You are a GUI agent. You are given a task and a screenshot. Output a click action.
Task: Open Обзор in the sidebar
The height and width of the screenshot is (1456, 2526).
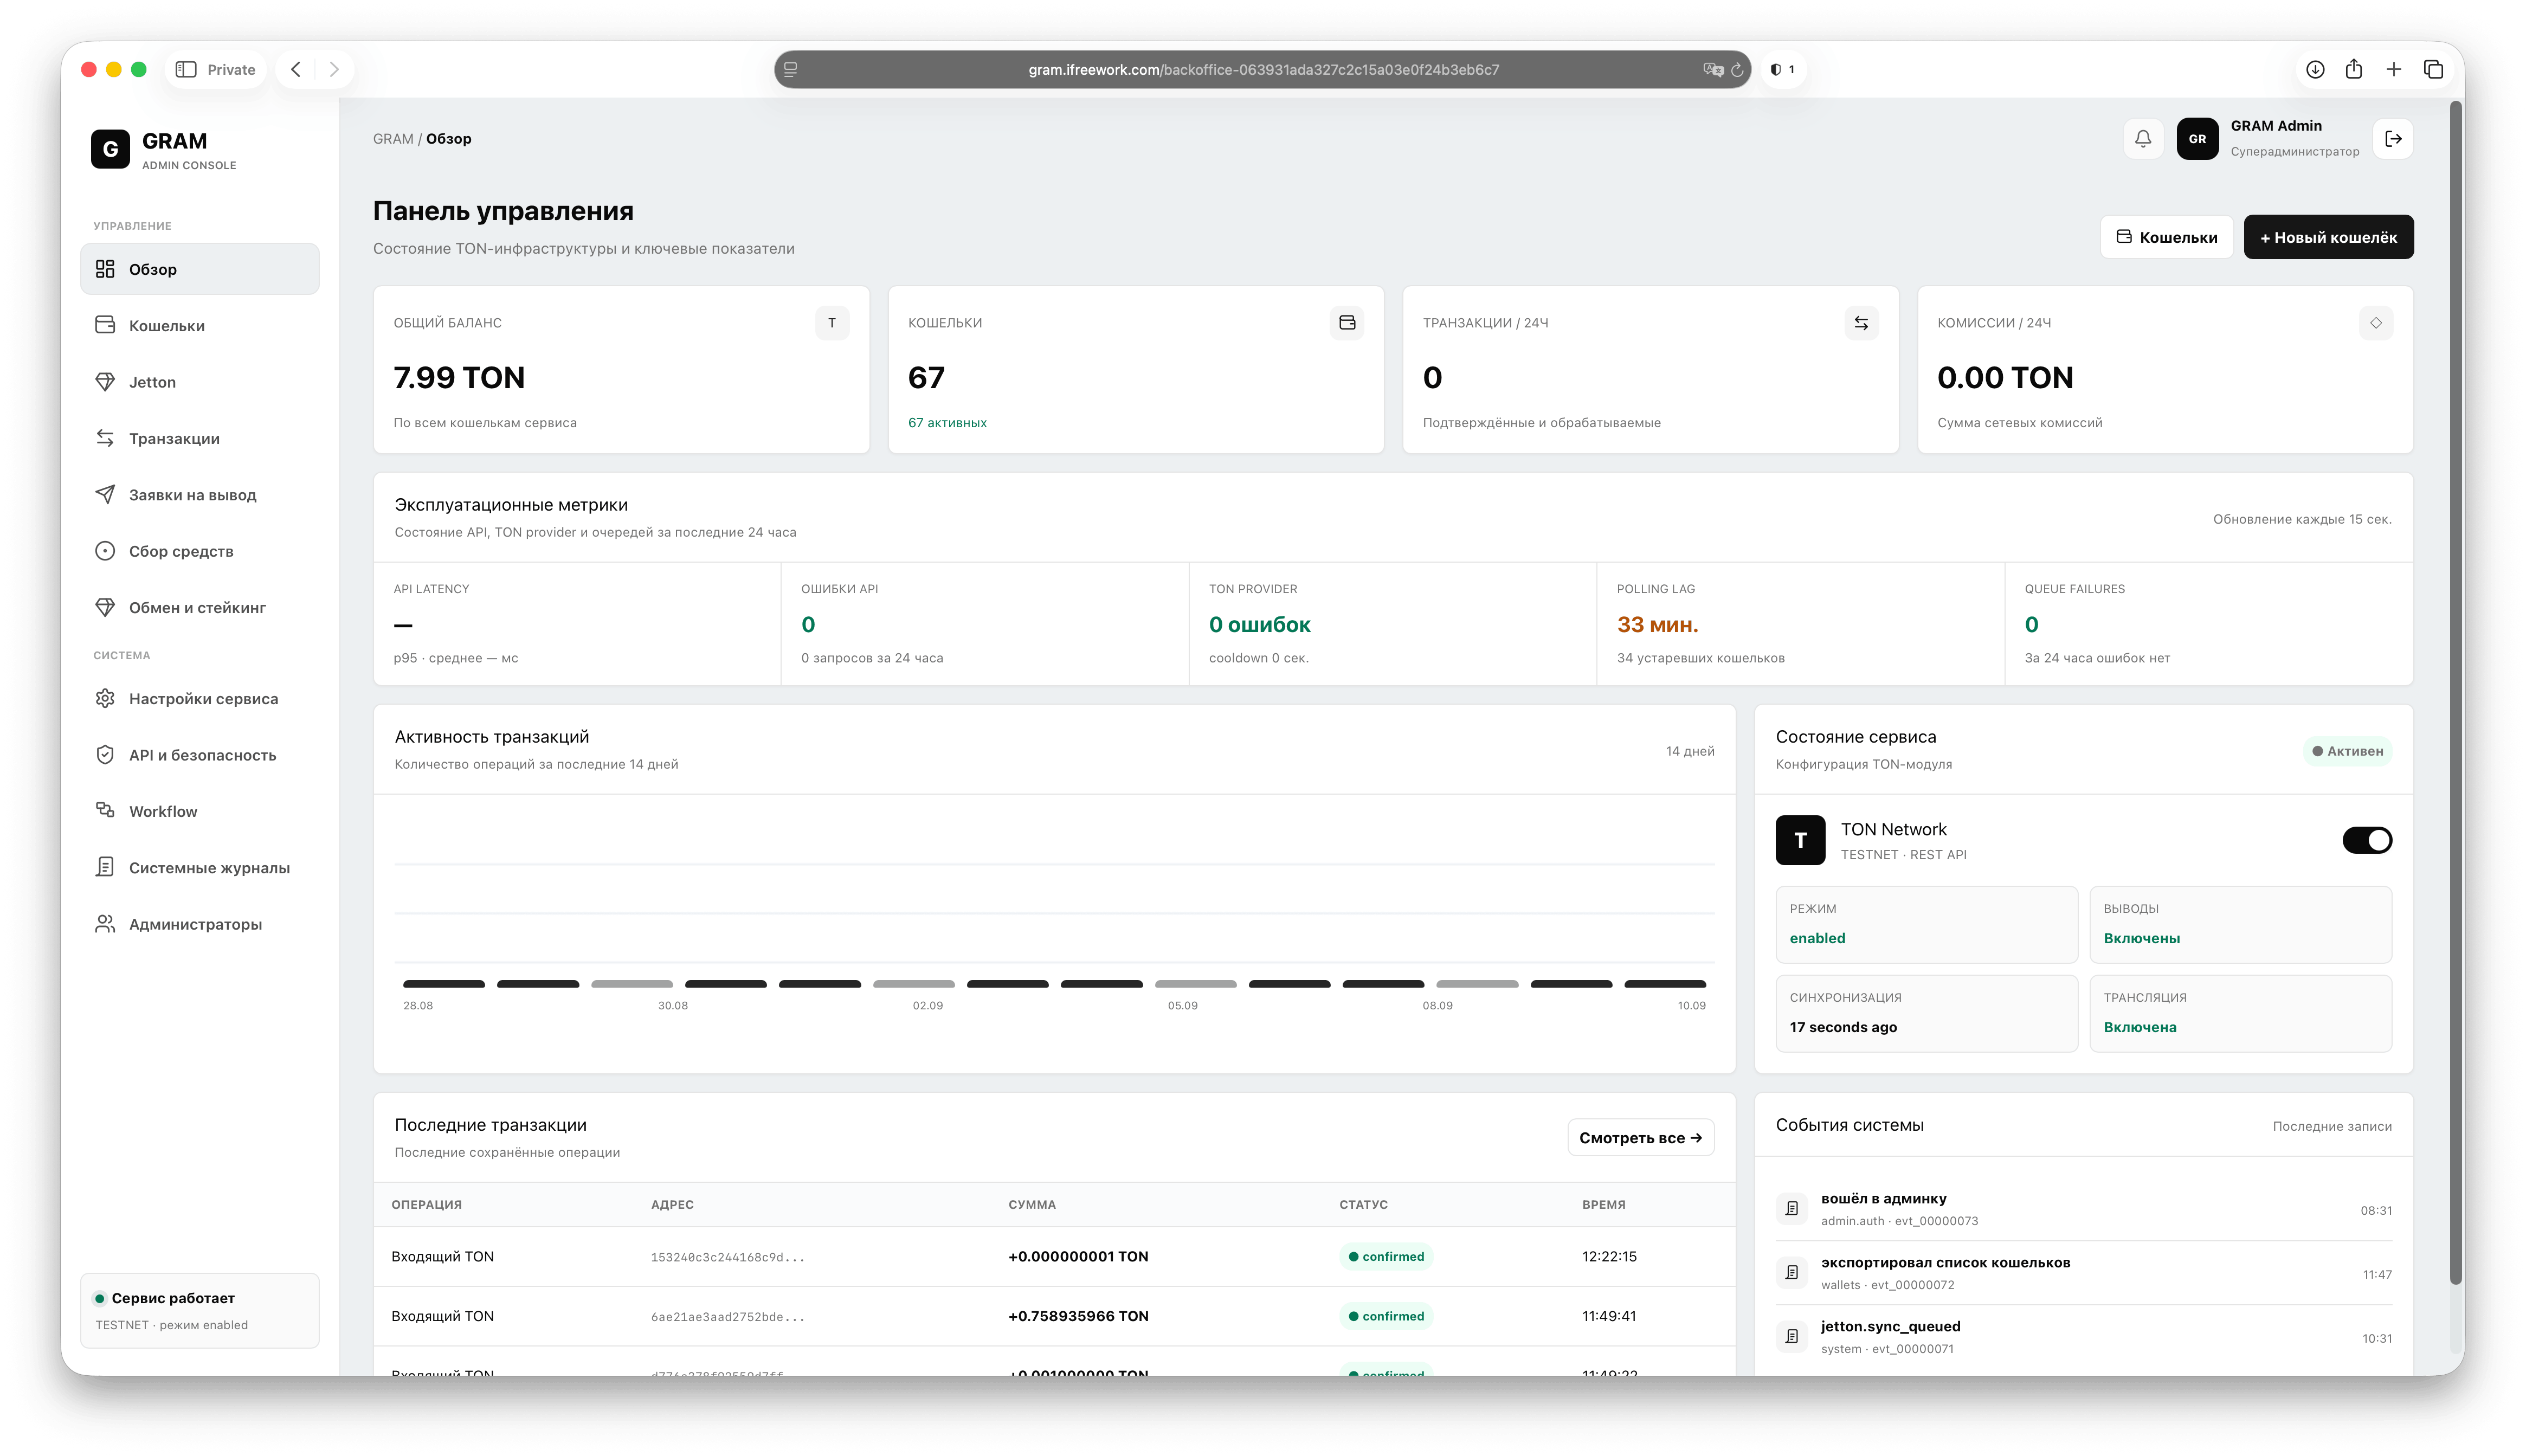[200, 269]
